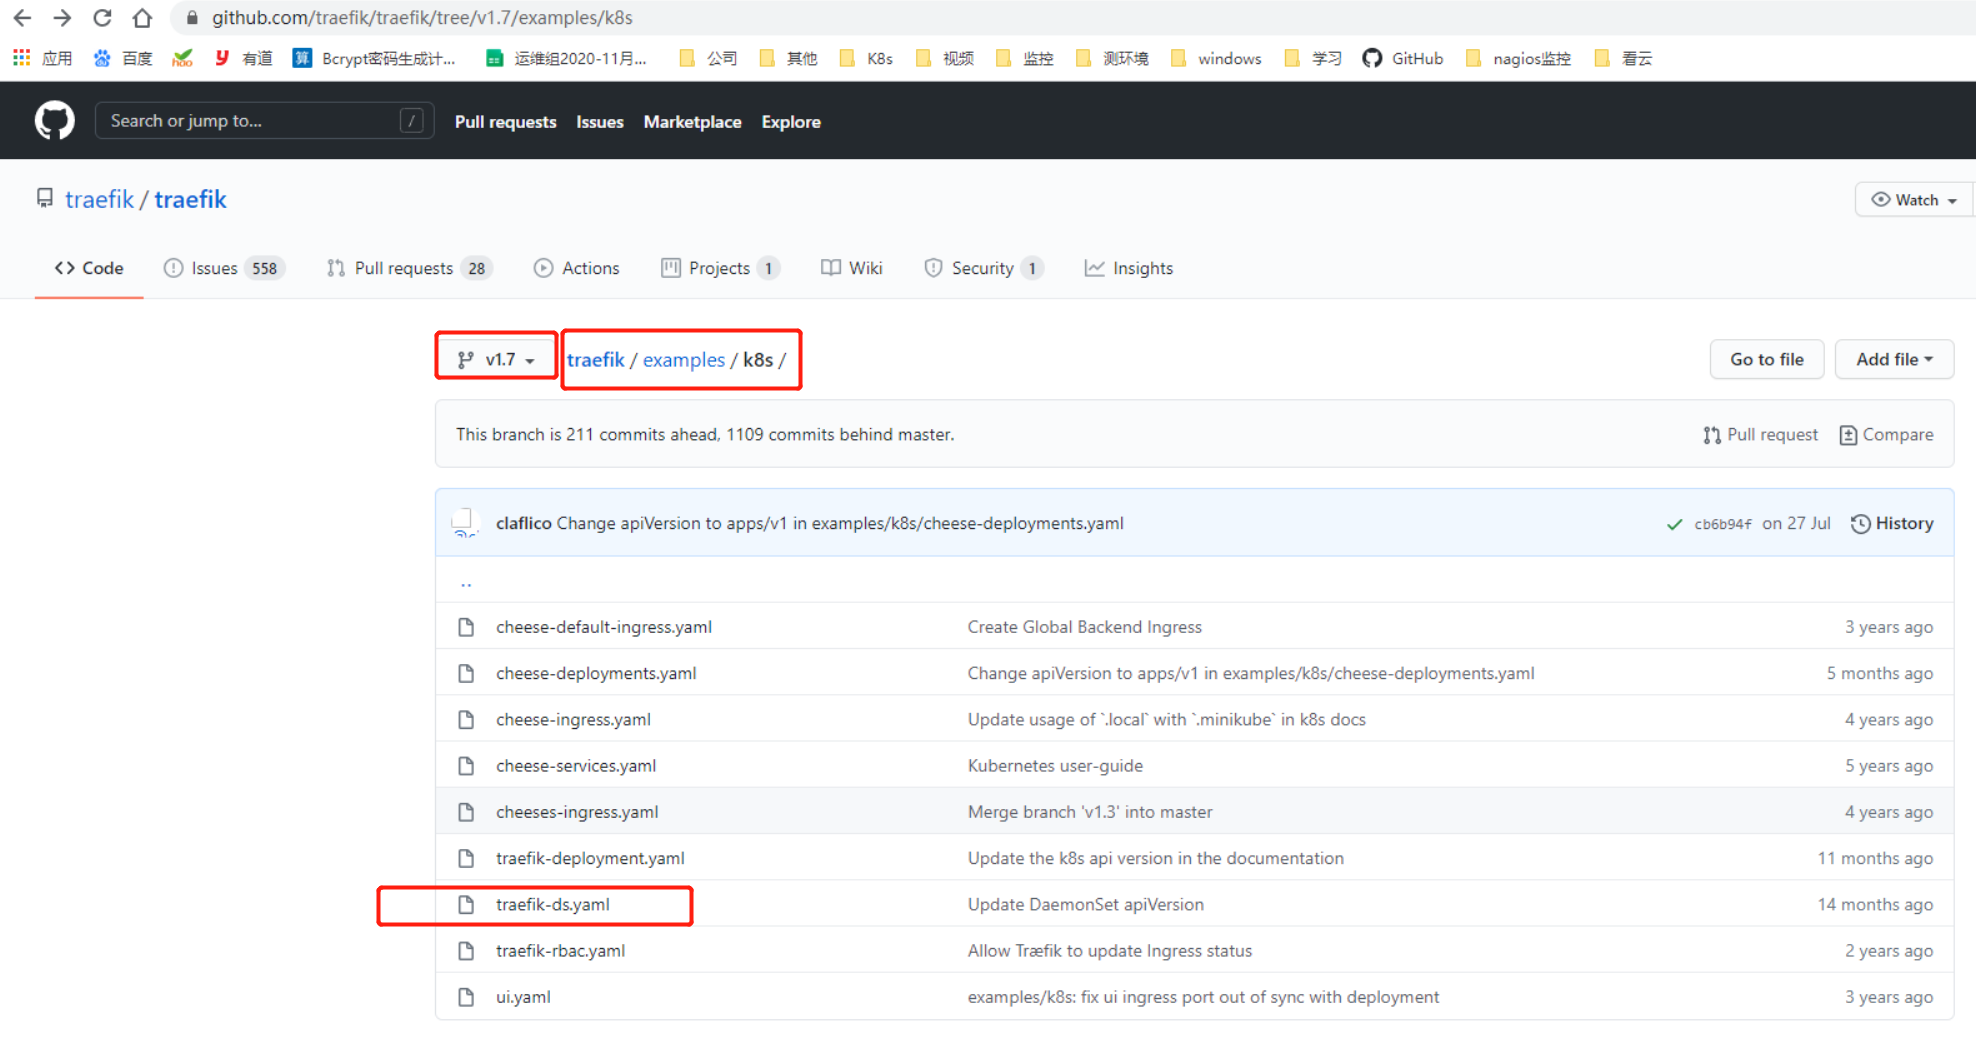1976x1045 pixels.
Task: Click the Compare link
Action: click(x=1886, y=435)
